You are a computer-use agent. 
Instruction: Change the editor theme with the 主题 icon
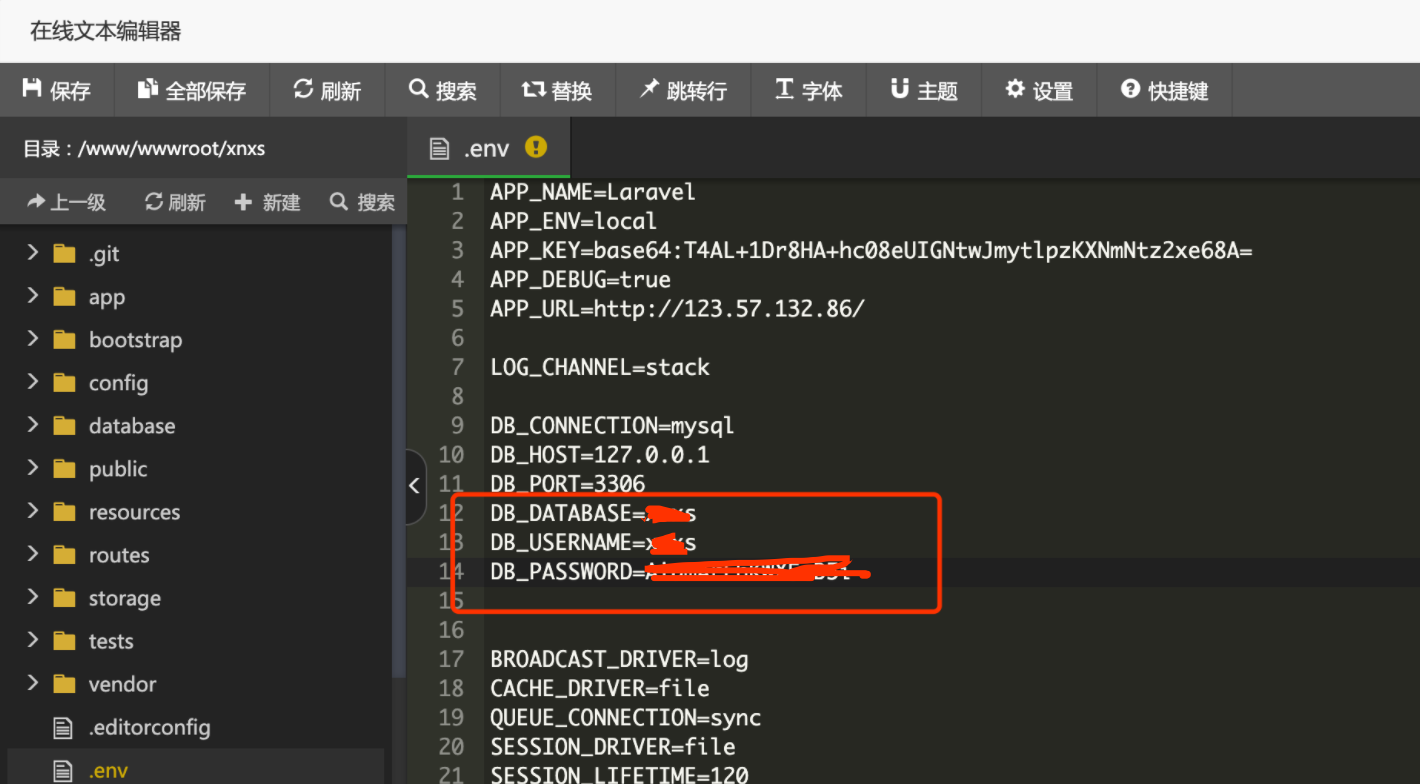[902, 90]
